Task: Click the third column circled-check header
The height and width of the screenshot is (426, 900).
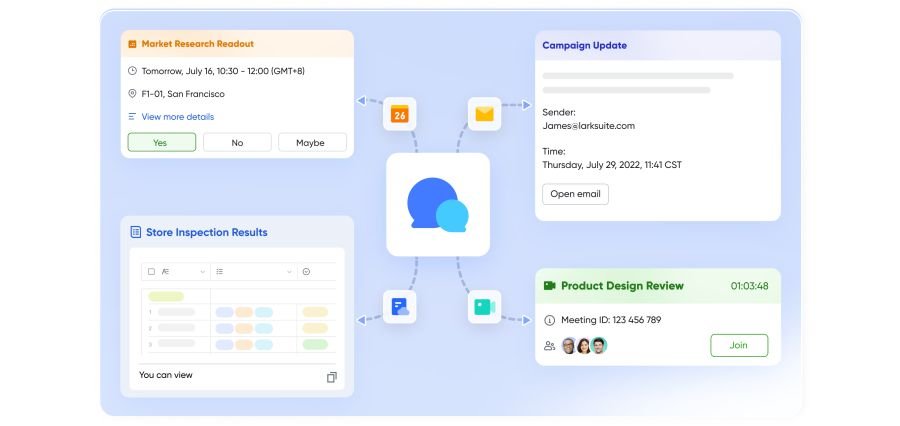Action: [306, 271]
